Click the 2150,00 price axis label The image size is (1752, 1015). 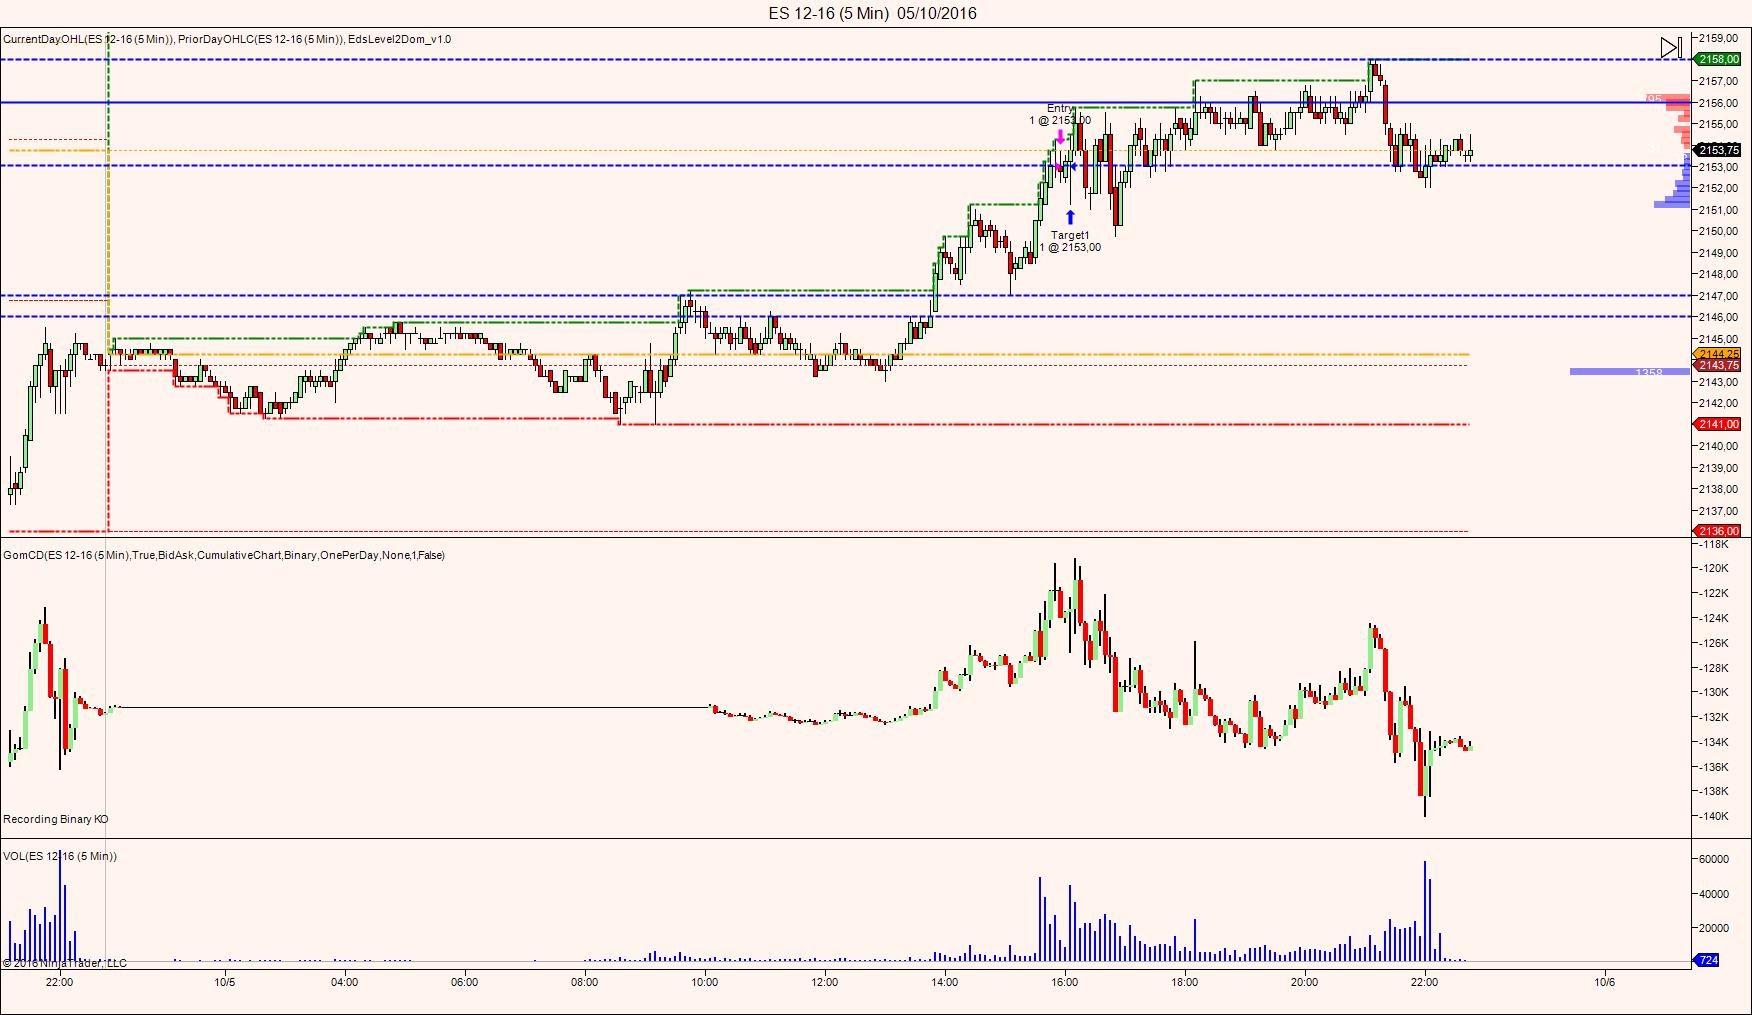pyautogui.click(x=1718, y=231)
